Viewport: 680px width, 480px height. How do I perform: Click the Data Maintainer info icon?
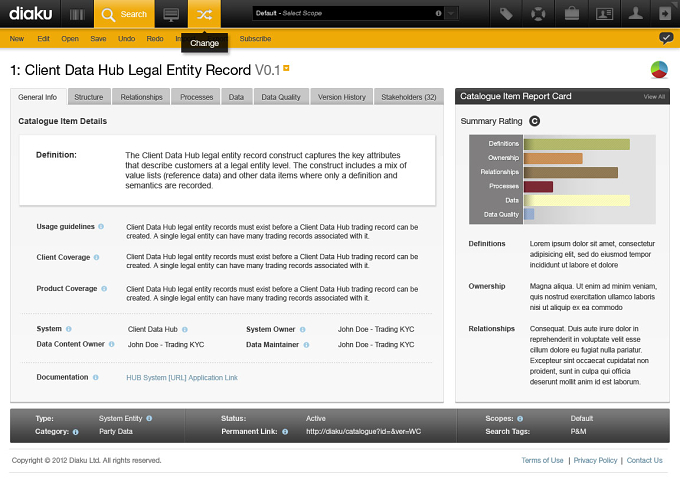click(x=306, y=345)
